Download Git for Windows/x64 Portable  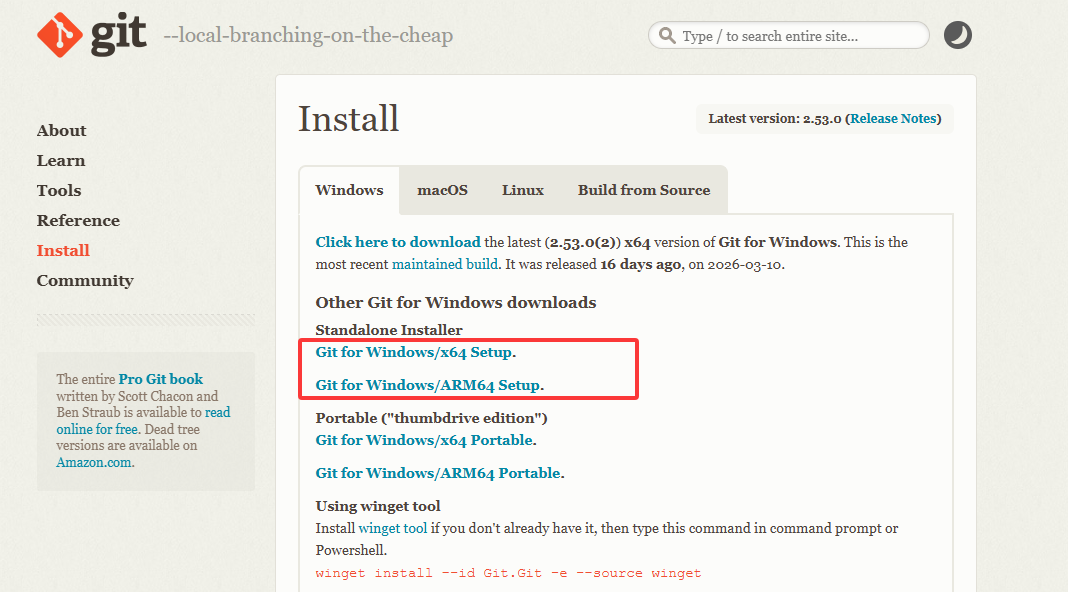(x=424, y=440)
